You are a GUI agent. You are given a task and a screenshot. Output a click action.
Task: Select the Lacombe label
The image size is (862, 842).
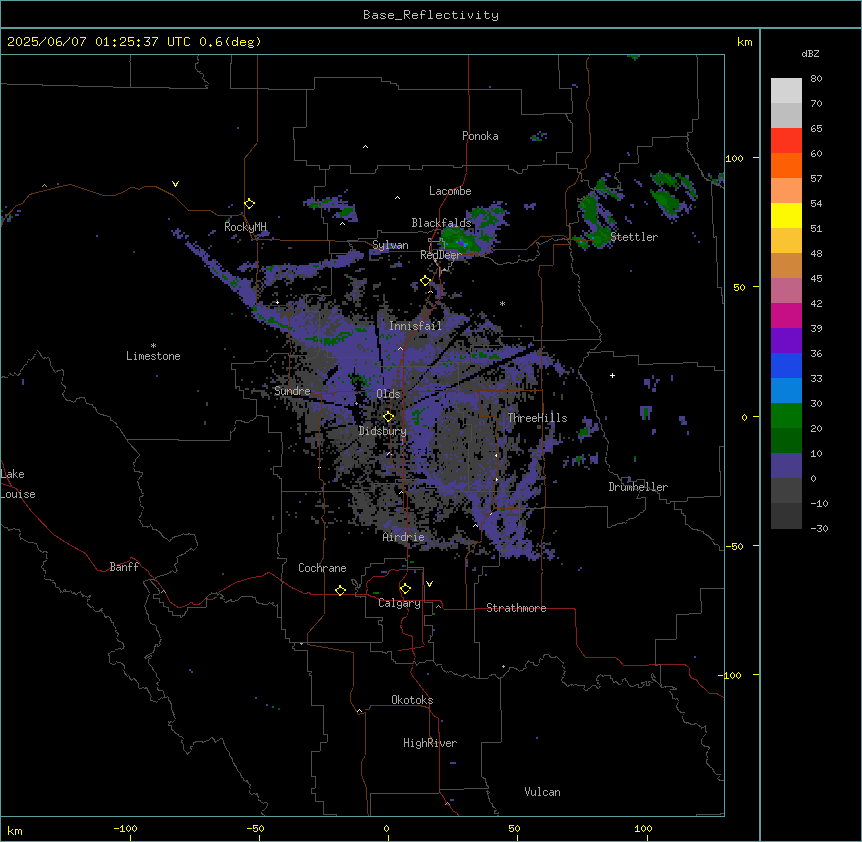pos(450,191)
